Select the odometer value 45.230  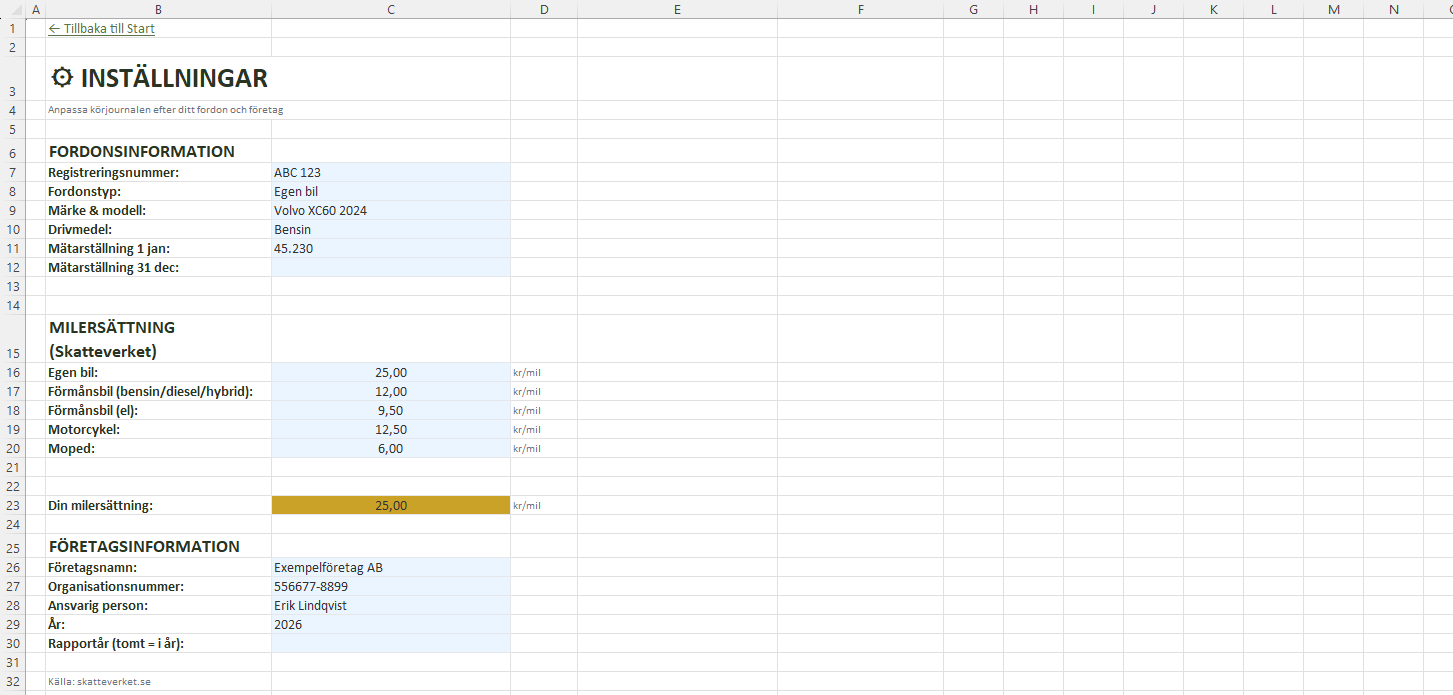[391, 249]
